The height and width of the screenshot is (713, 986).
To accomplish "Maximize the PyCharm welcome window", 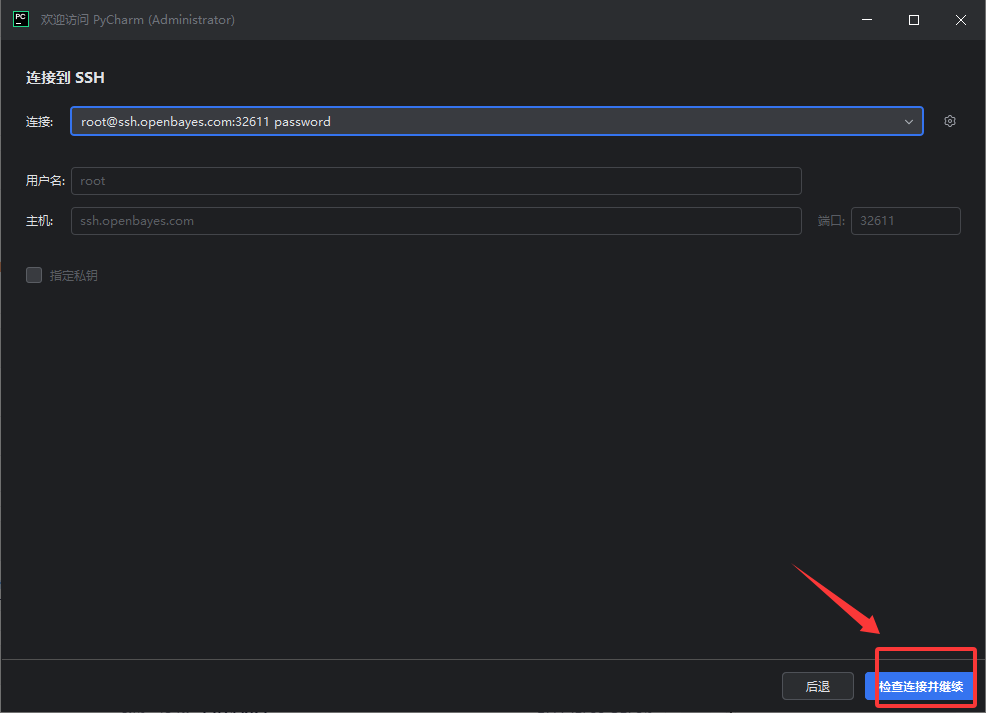I will [914, 19].
